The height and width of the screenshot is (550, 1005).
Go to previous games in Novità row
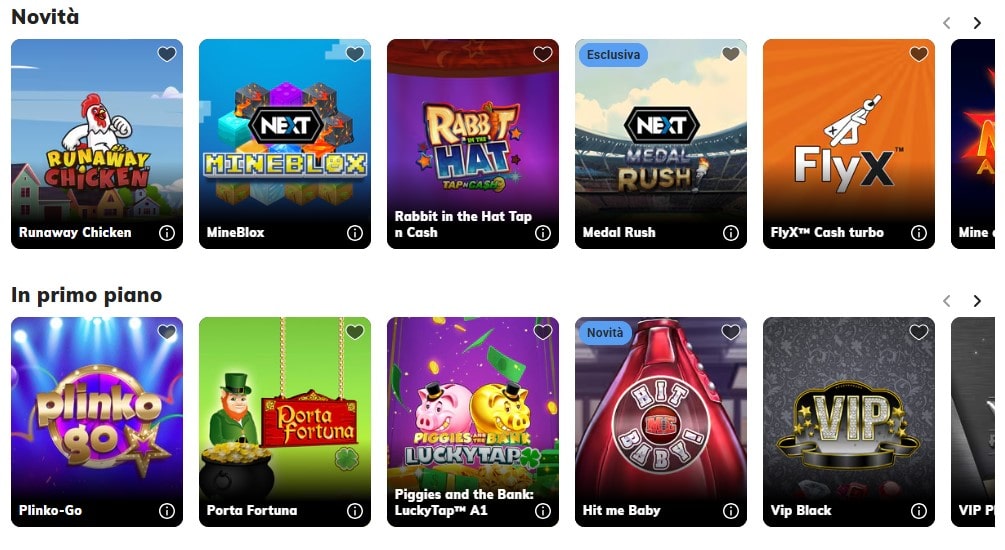point(947,23)
